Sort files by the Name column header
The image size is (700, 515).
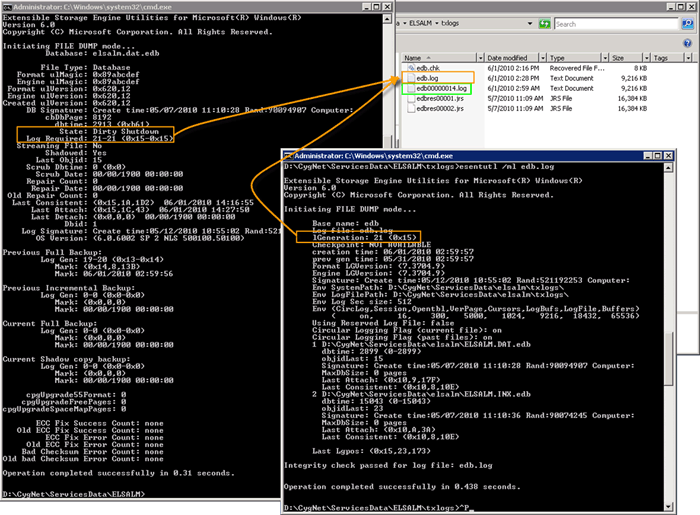pyautogui.click(x=439, y=58)
